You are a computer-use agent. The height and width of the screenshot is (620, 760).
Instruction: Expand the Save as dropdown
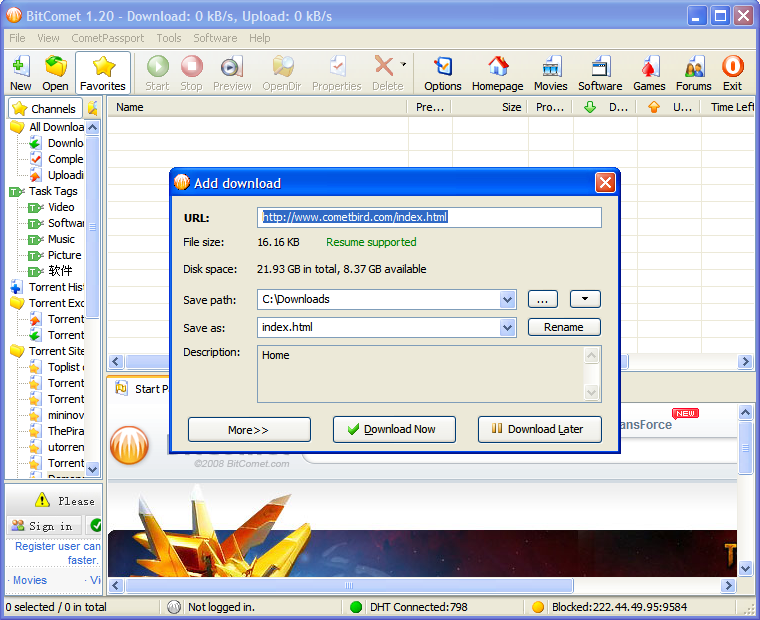pyautogui.click(x=507, y=328)
